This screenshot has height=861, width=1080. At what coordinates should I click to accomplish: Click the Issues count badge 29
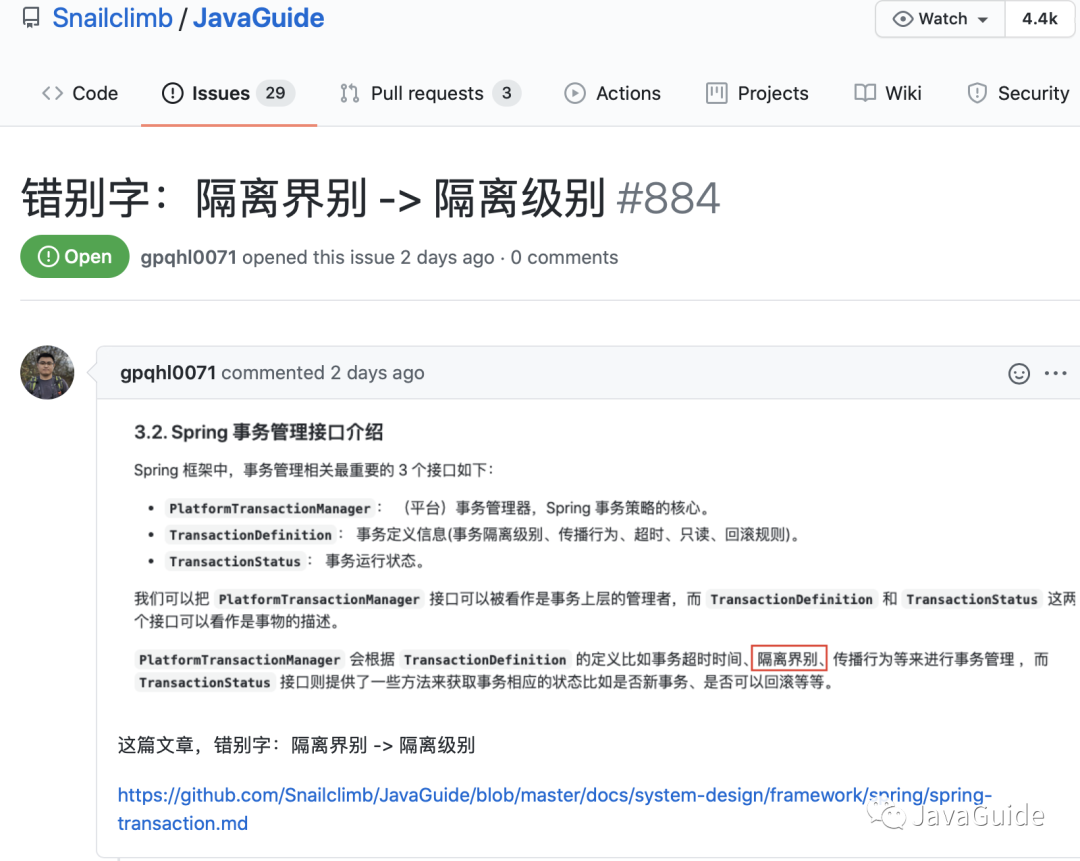pyautogui.click(x=276, y=93)
